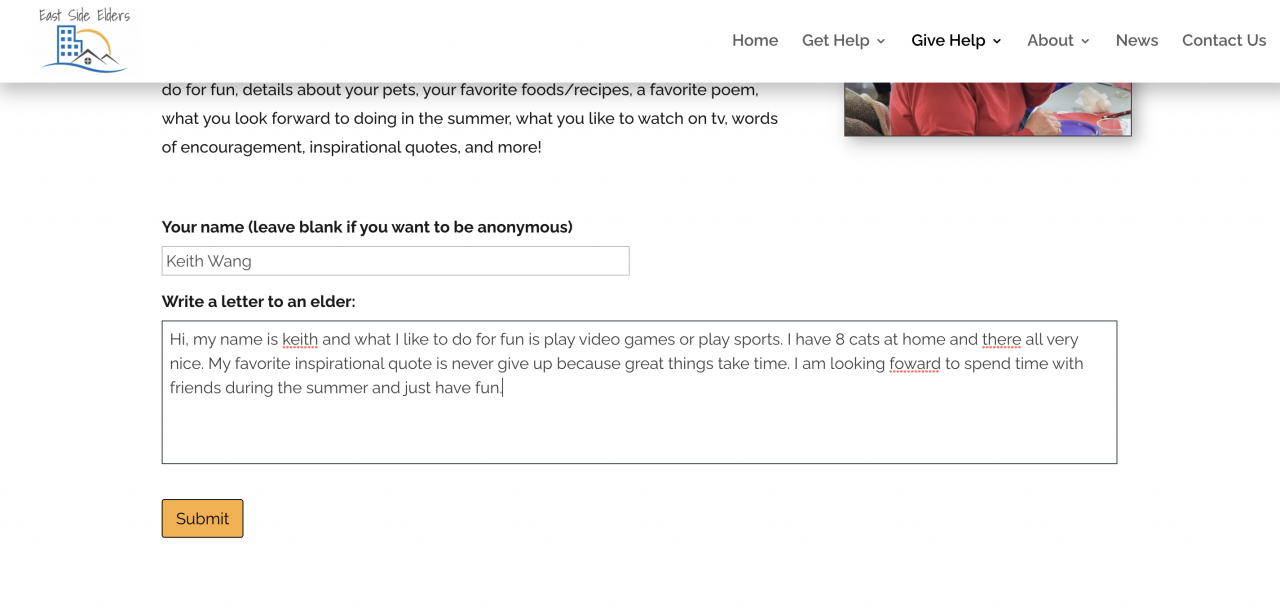1280x610 pixels.
Task: Open the About menu item
Action: coord(1049,41)
